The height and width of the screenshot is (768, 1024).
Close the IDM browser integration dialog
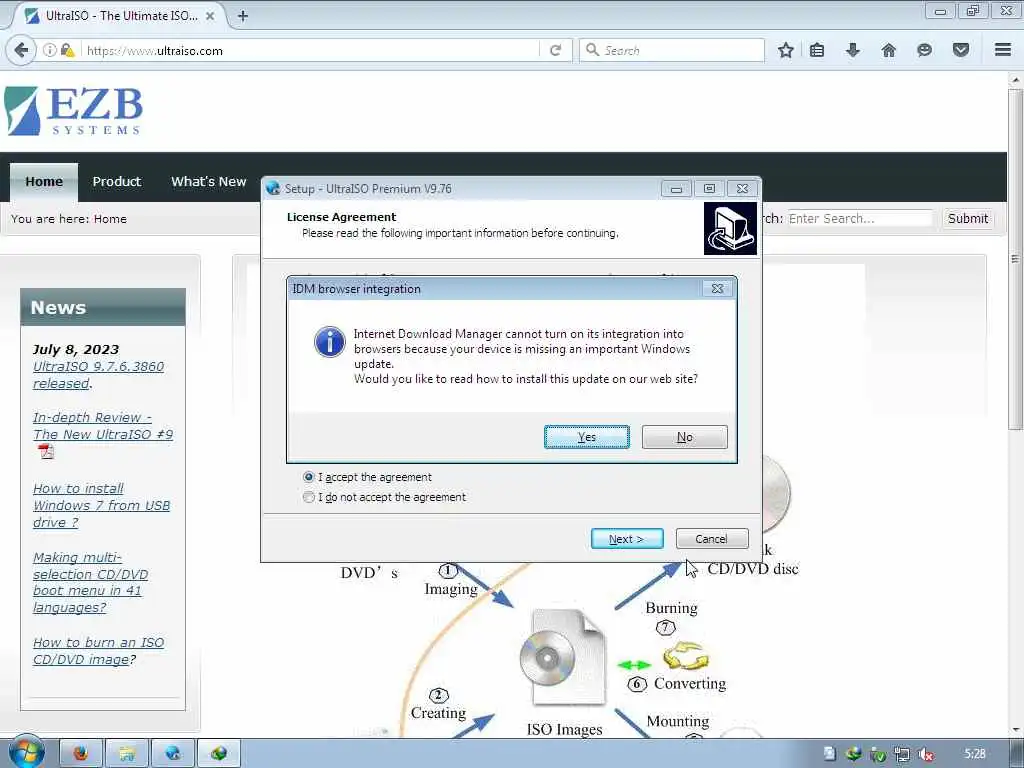pos(717,289)
